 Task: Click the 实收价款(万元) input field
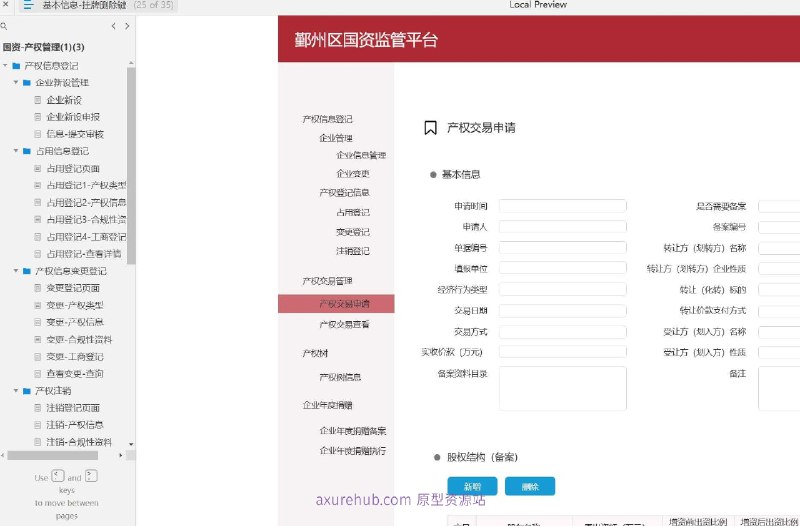pyautogui.click(x=562, y=352)
